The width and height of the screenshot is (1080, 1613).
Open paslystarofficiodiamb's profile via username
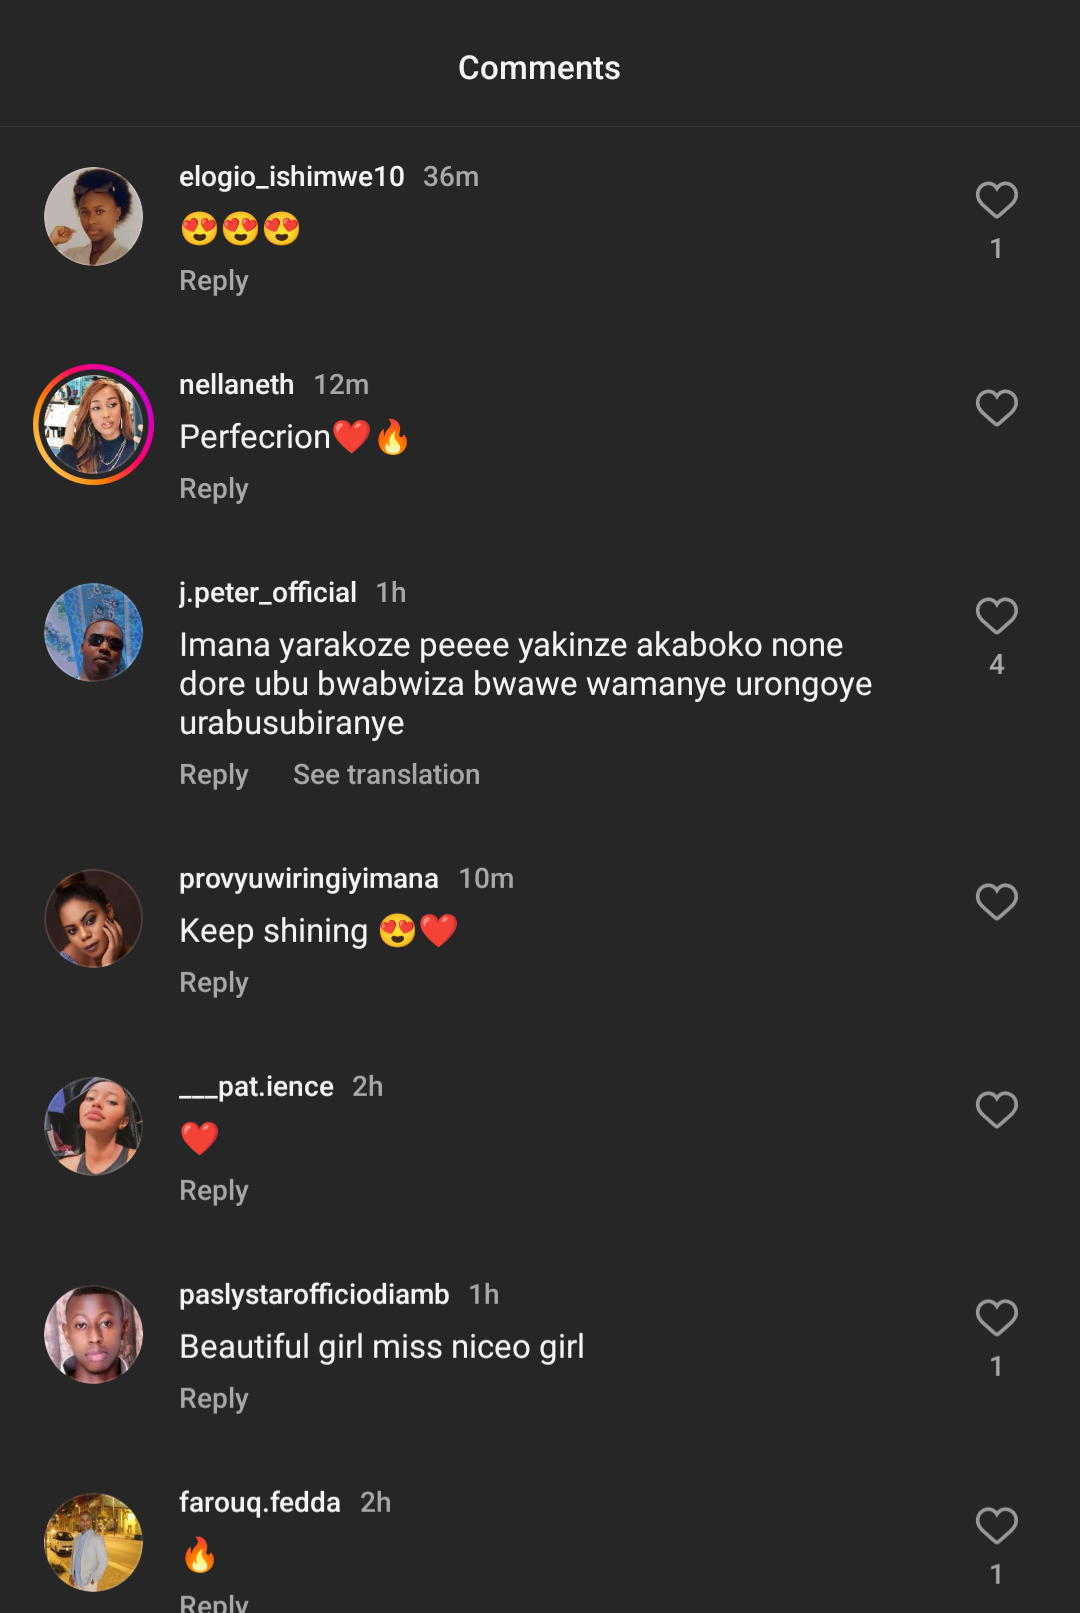[314, 1295]
